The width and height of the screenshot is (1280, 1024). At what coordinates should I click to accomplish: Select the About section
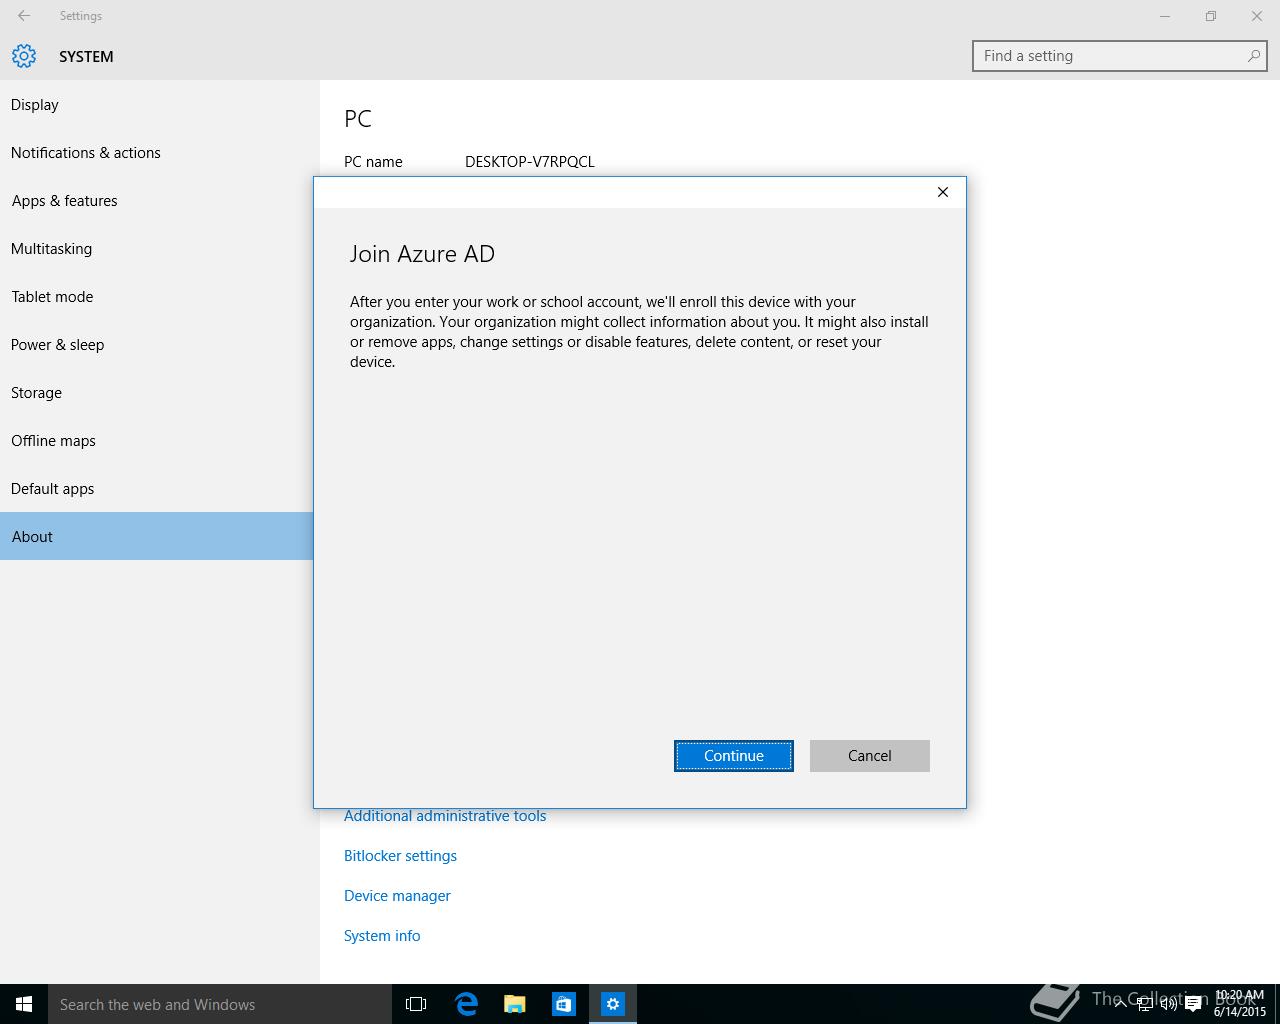(156, 536)
